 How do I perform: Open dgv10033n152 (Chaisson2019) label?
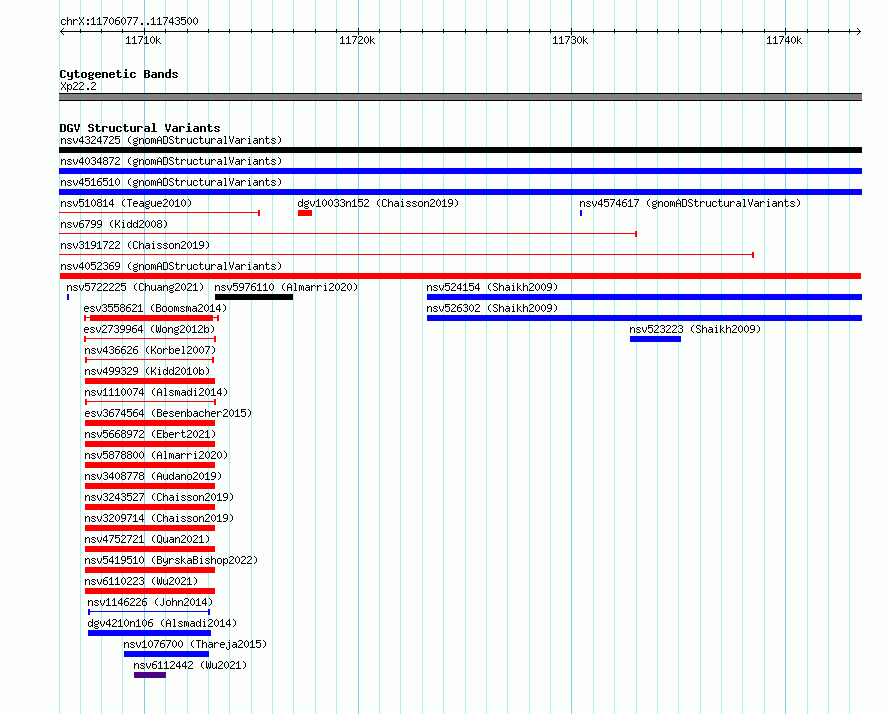pyautogui.click(x=378, y=203)
